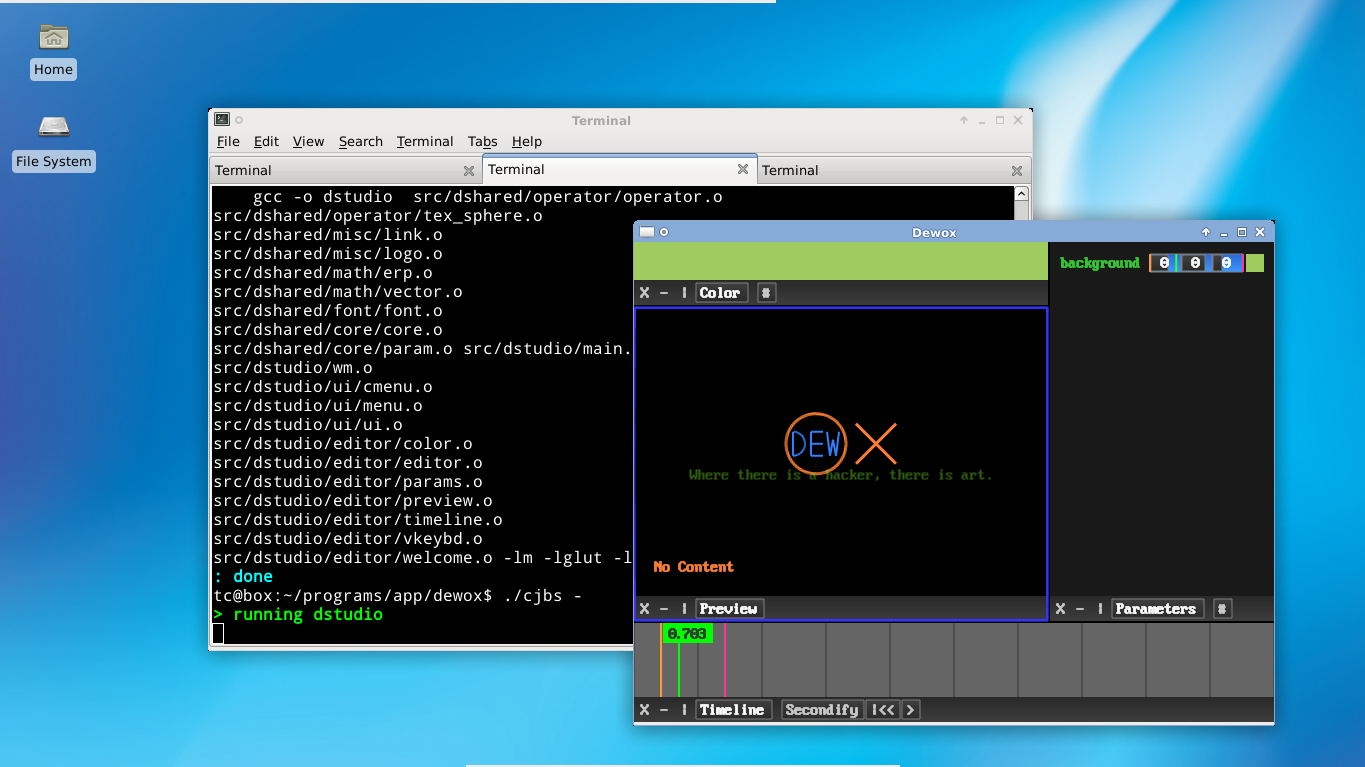
Task: Open the Parameters panel type selector
Action: coord(1155,609)
